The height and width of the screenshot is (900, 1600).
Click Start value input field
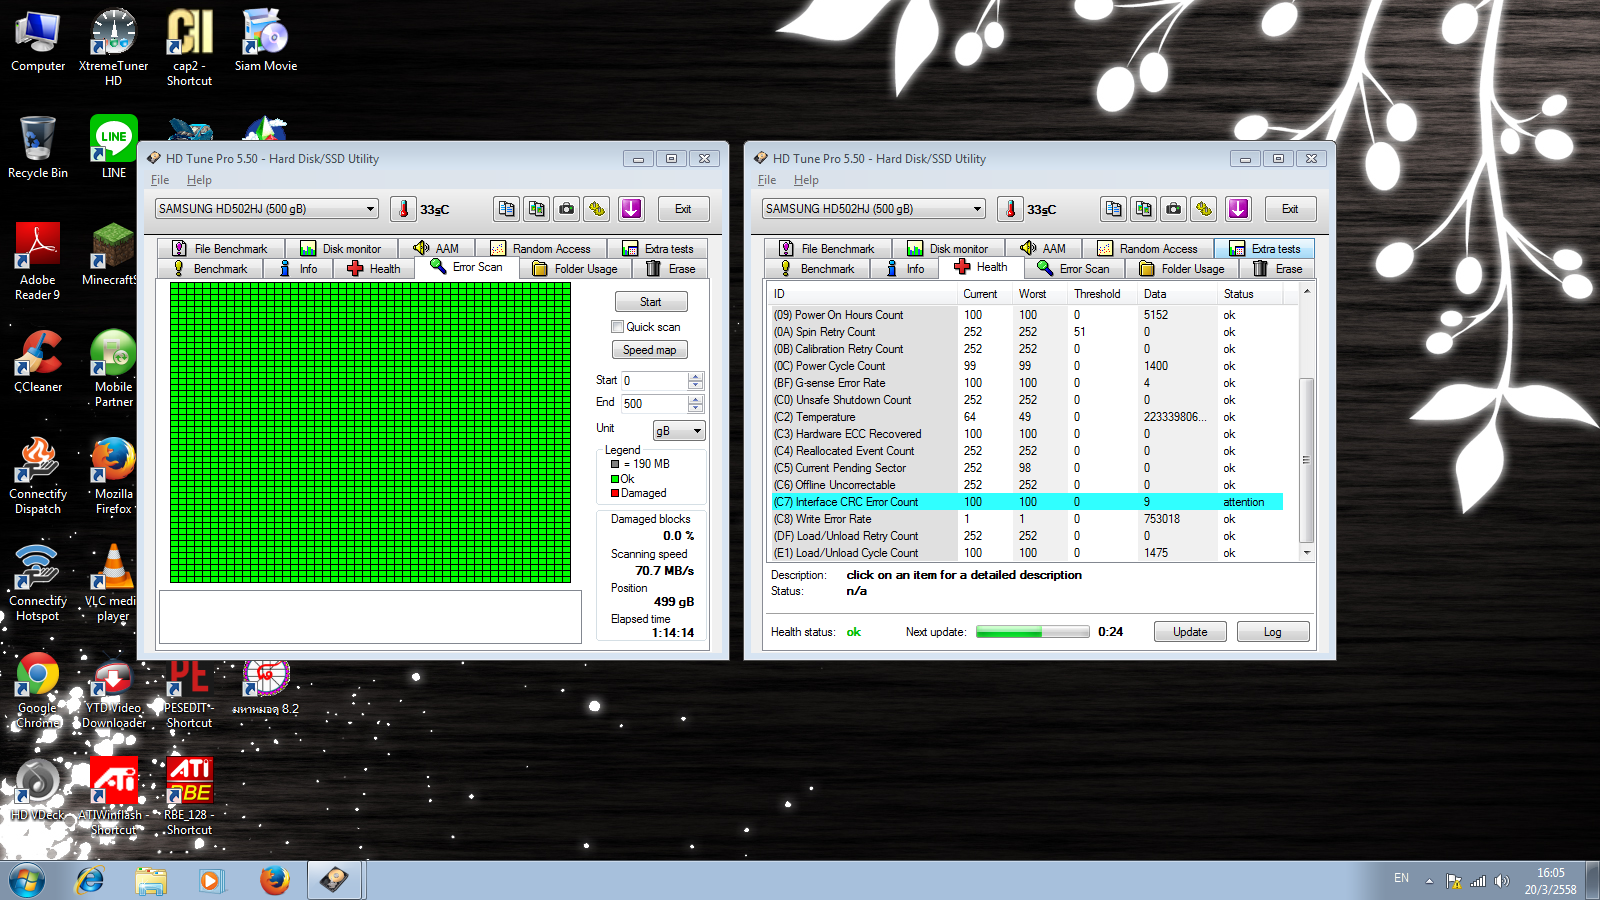click(x=655, y=381)
